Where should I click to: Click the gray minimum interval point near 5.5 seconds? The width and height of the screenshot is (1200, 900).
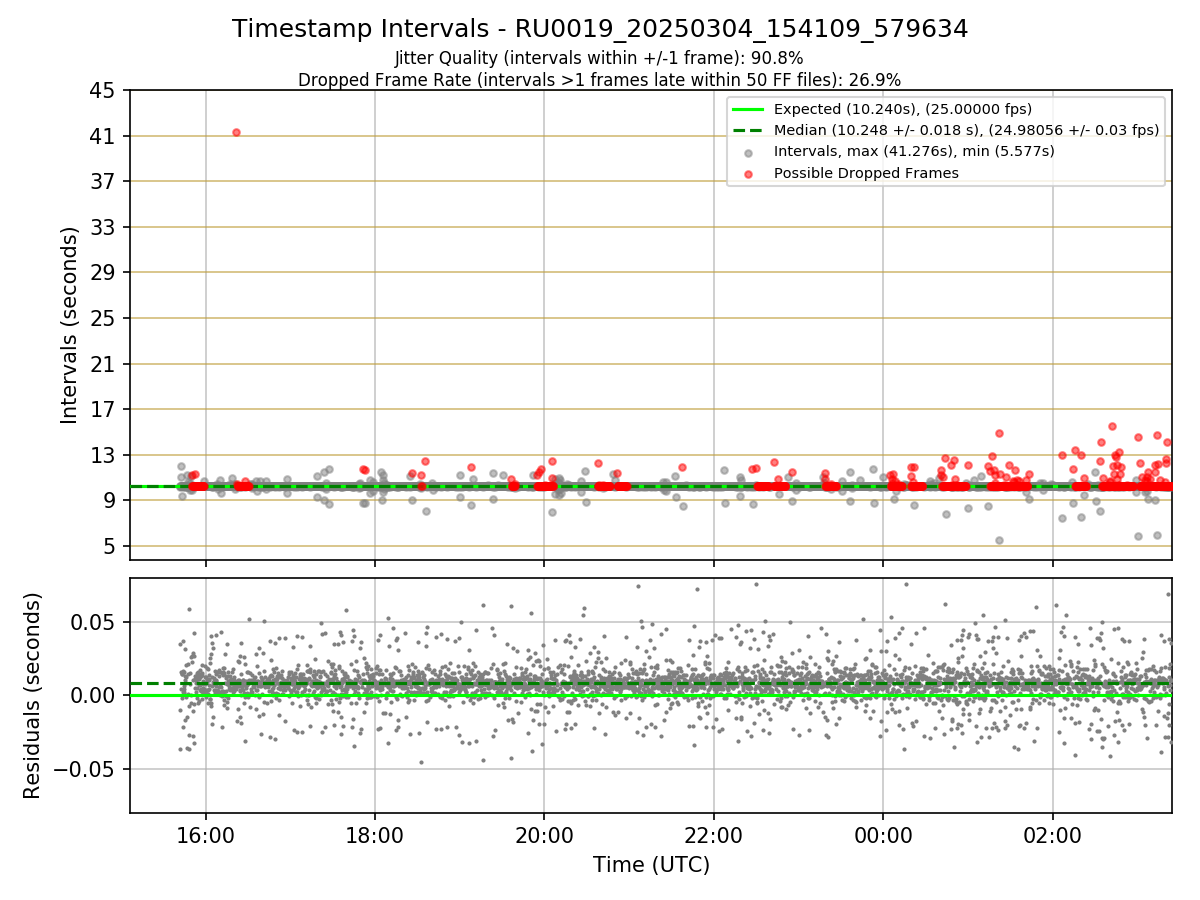click(x=998, y=540)
